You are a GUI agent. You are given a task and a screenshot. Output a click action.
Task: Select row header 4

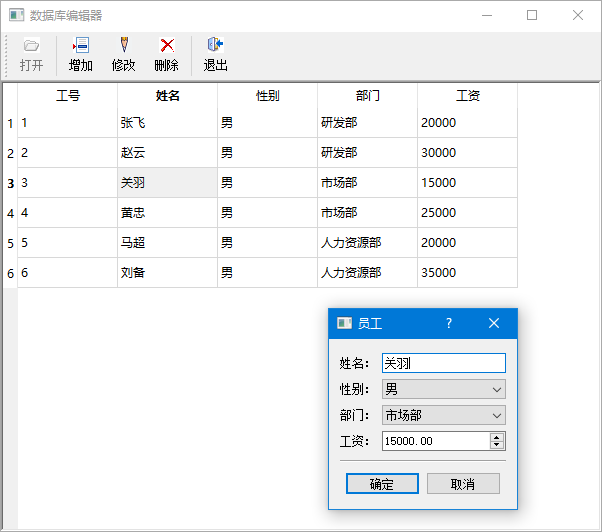point(10,213)
